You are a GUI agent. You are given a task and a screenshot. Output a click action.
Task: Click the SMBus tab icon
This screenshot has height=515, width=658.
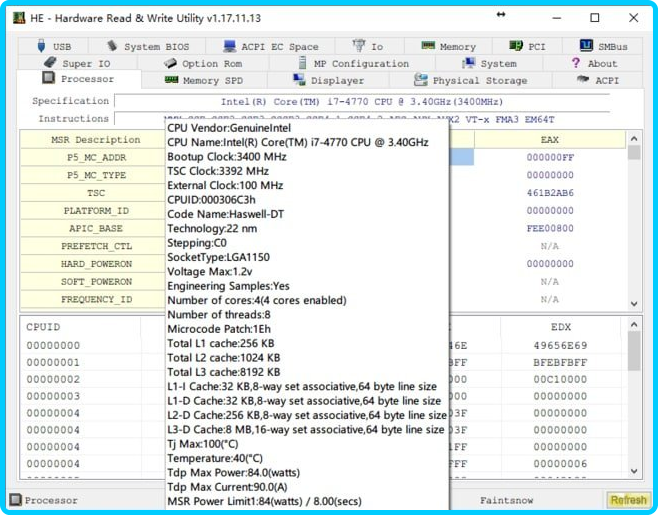(585, 46)
